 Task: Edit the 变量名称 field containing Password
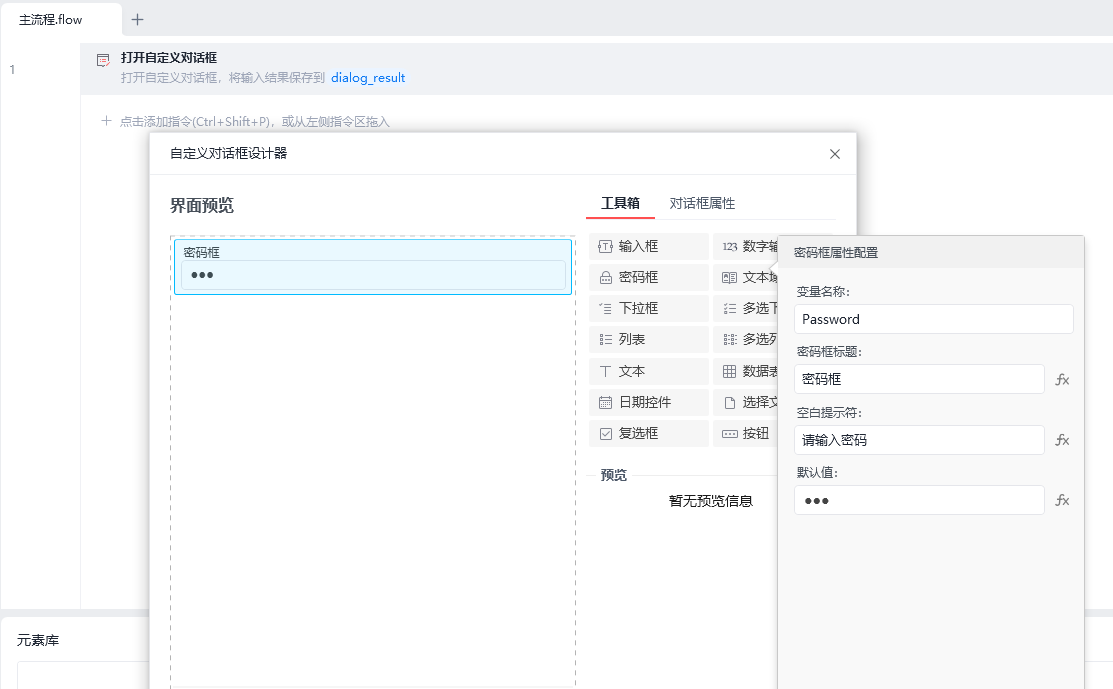(933, 319)
